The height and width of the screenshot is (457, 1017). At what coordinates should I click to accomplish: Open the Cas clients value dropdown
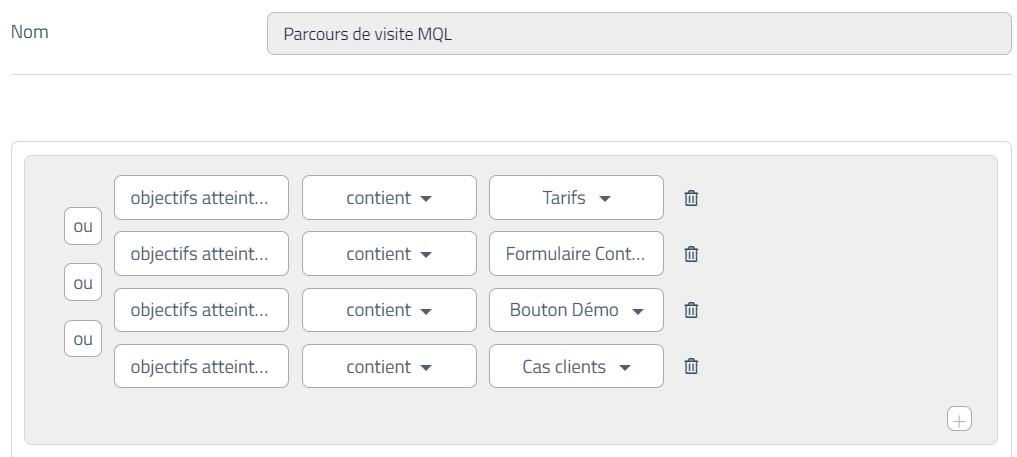click(x=576, y=367)
